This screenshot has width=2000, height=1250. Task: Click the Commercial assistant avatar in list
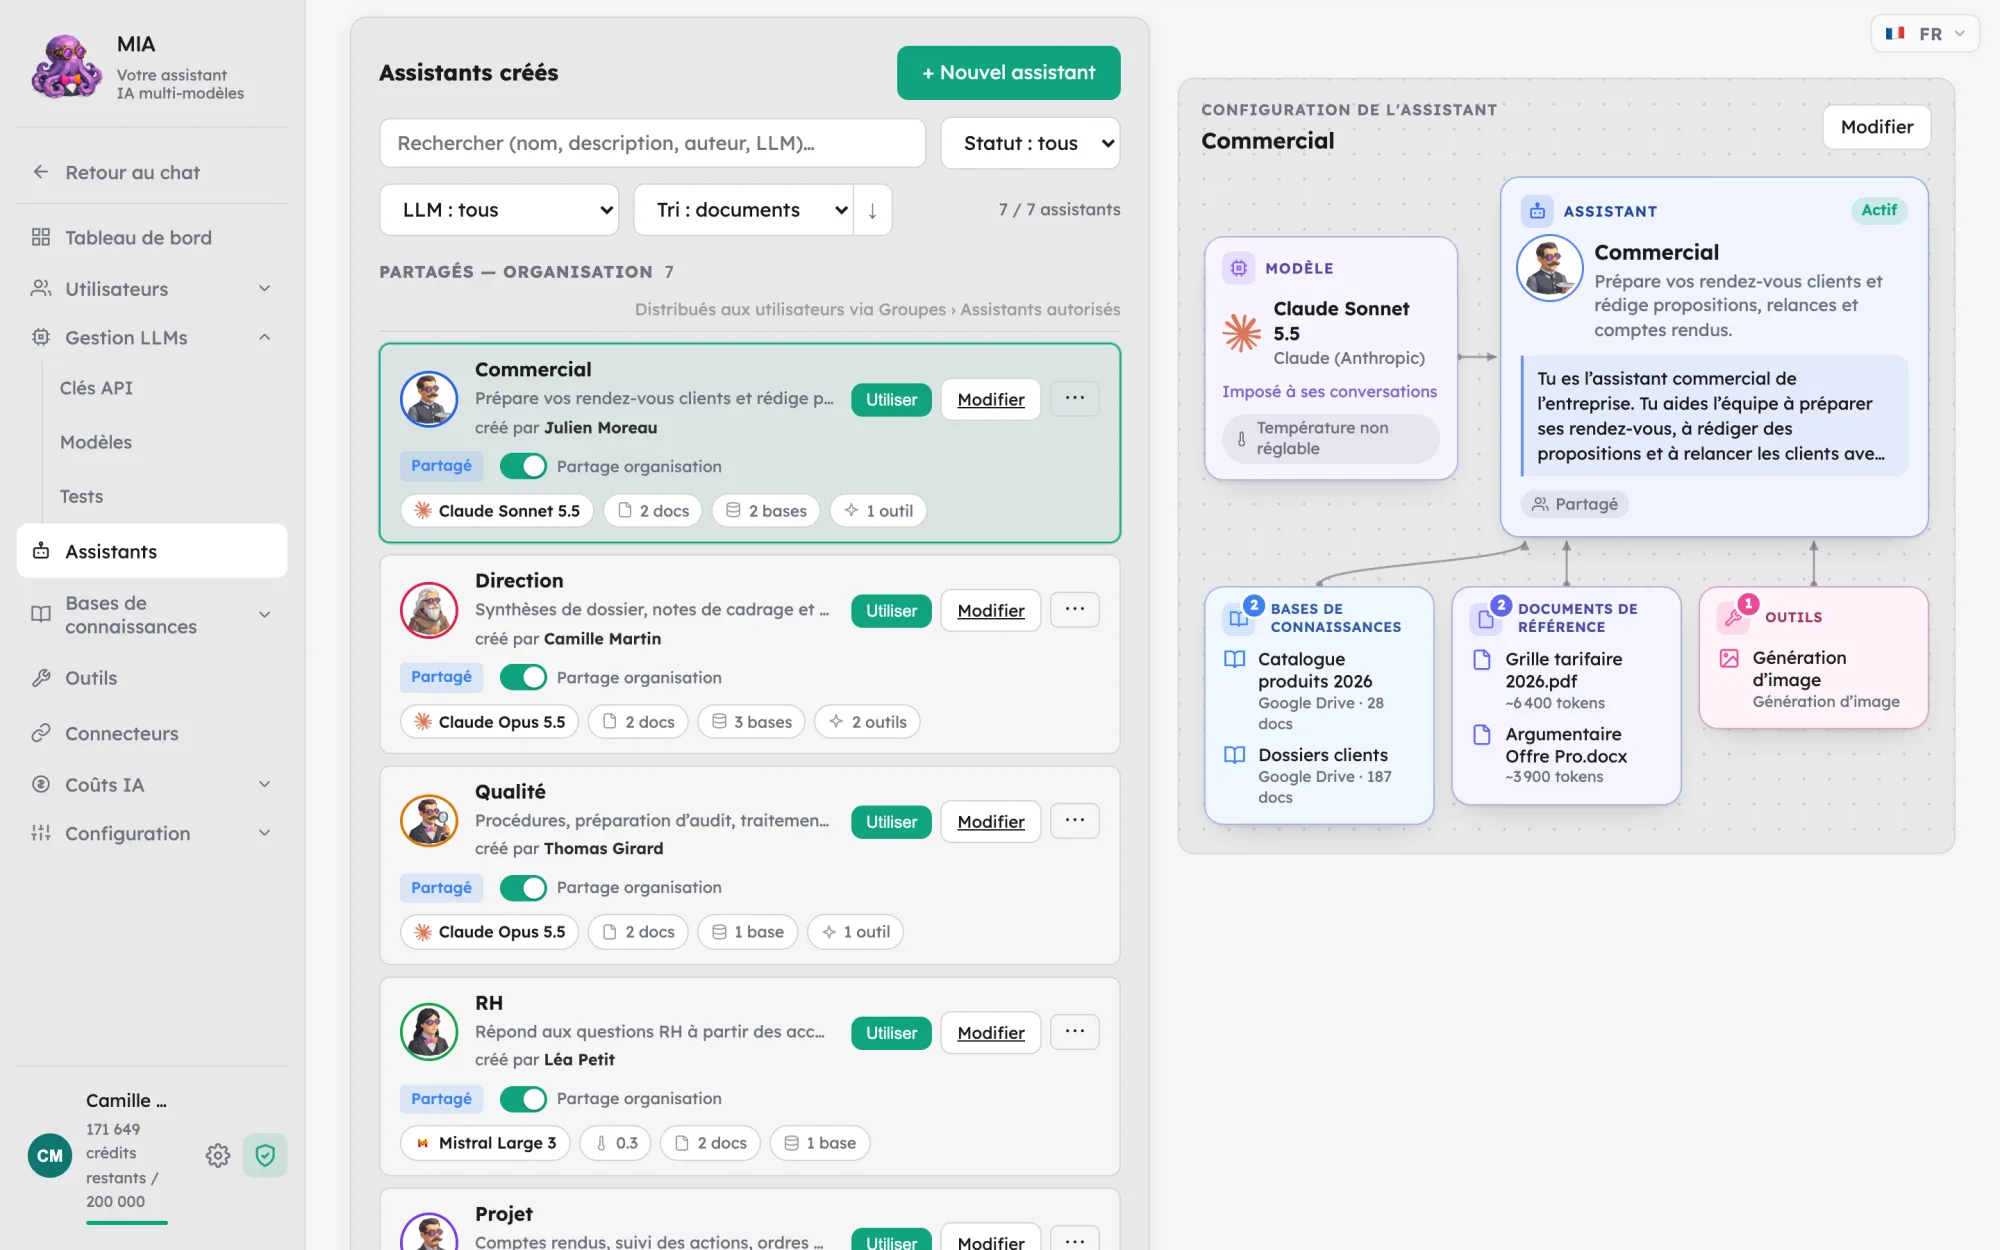[x=429, y=399]
